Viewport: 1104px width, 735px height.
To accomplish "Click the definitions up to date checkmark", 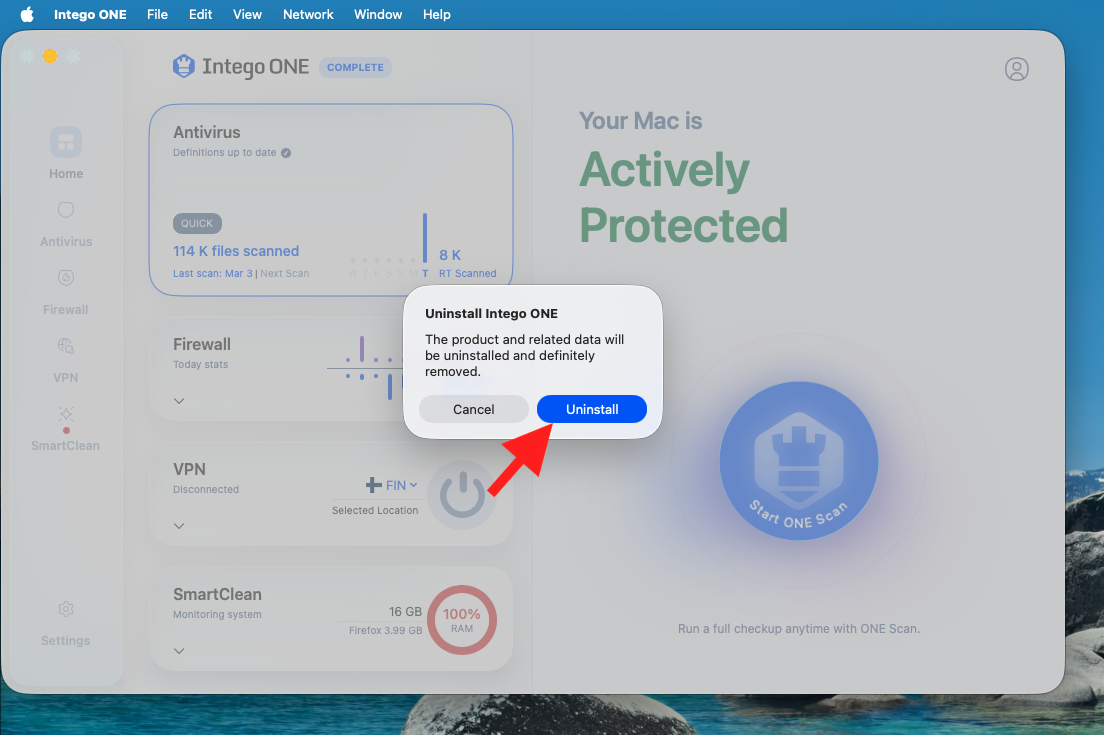I will [286, 153].
